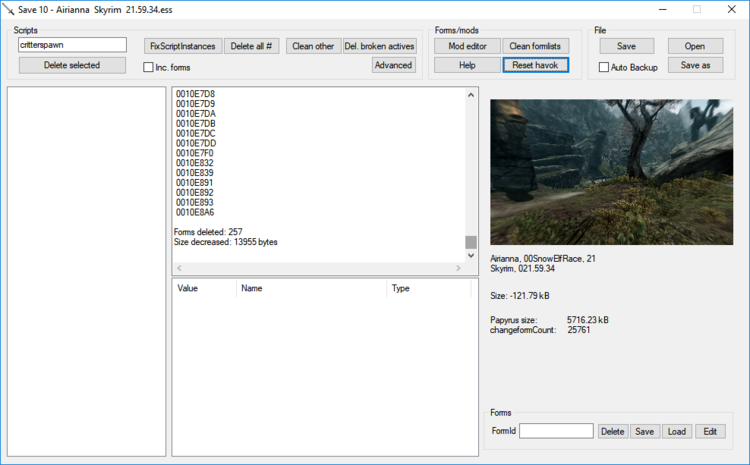This screenshot has height=465, width=750.
Task: Click into the FormId input field
Action: coord(556,431)
